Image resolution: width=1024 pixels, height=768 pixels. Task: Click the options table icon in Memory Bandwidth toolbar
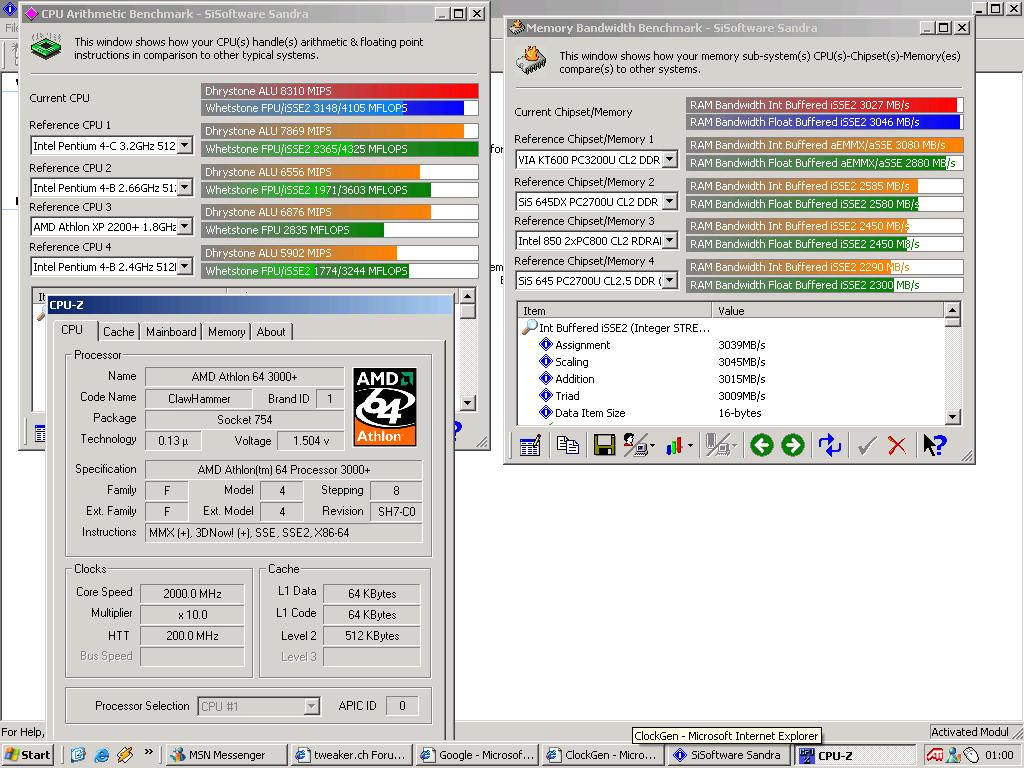click(530, 445)
